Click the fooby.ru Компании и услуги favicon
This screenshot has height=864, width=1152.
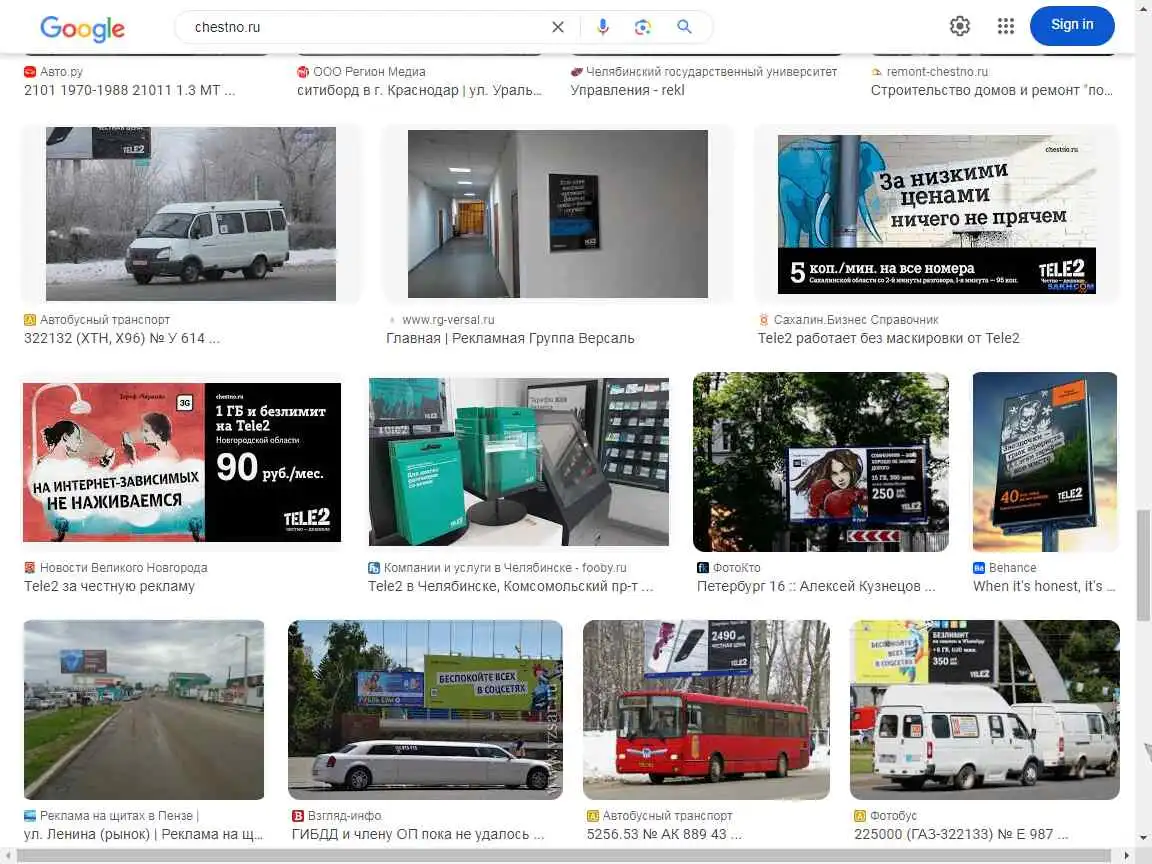click(374, 568)
